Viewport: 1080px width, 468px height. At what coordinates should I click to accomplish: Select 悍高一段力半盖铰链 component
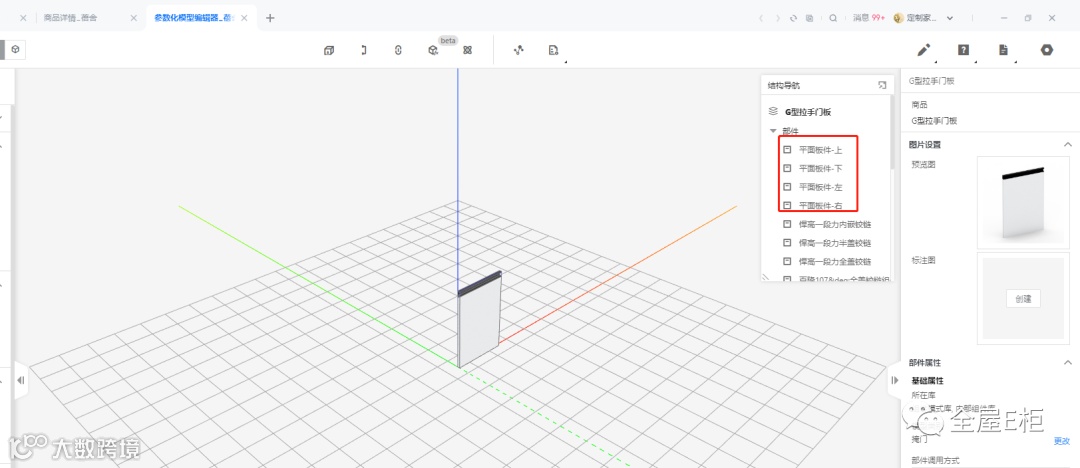835,243
